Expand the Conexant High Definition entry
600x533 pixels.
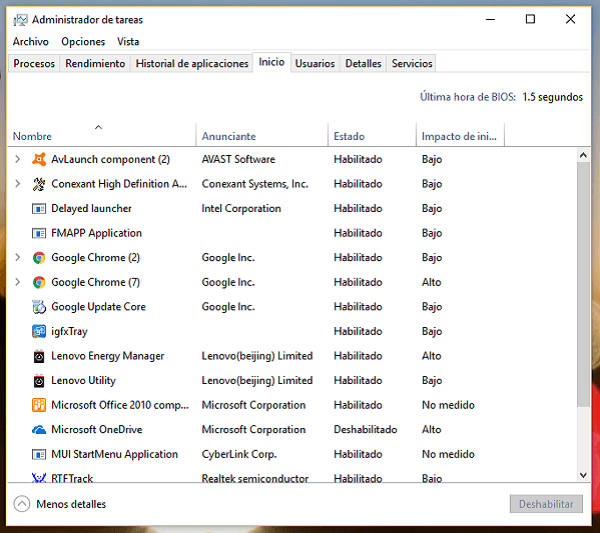click(17, 184)
